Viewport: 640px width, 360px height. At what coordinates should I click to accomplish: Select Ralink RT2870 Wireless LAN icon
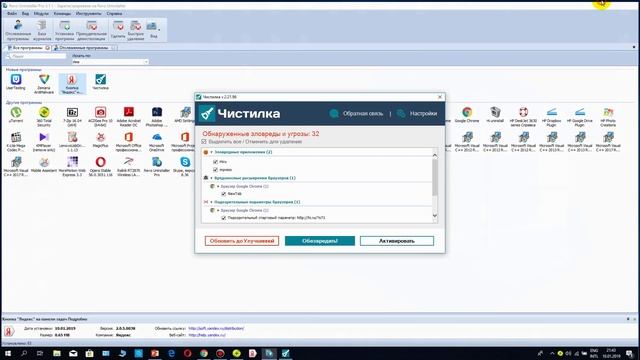pos(129,167)
